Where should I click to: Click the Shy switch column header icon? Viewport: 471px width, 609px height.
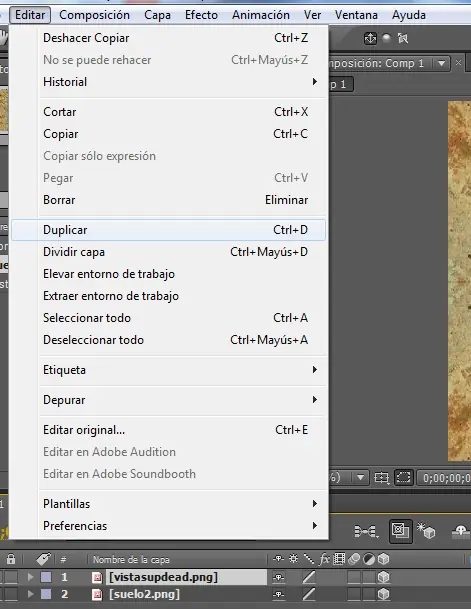(278, 559)
